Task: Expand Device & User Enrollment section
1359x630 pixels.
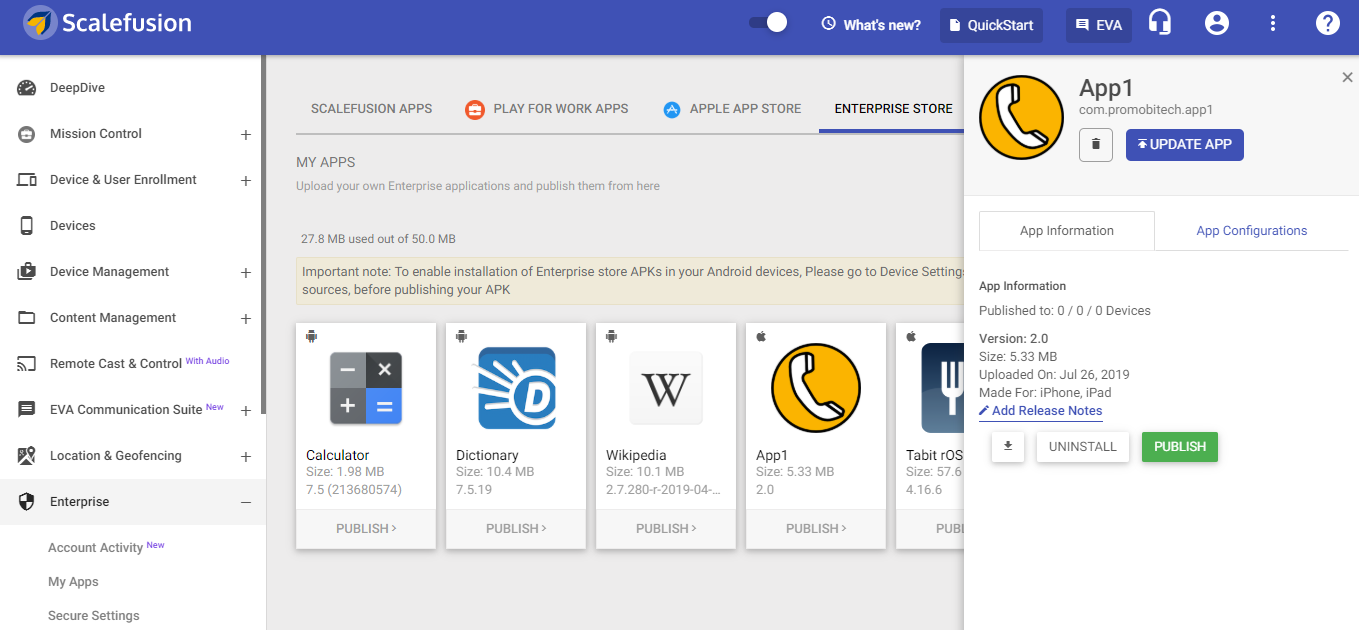Action: coord(246,181)
